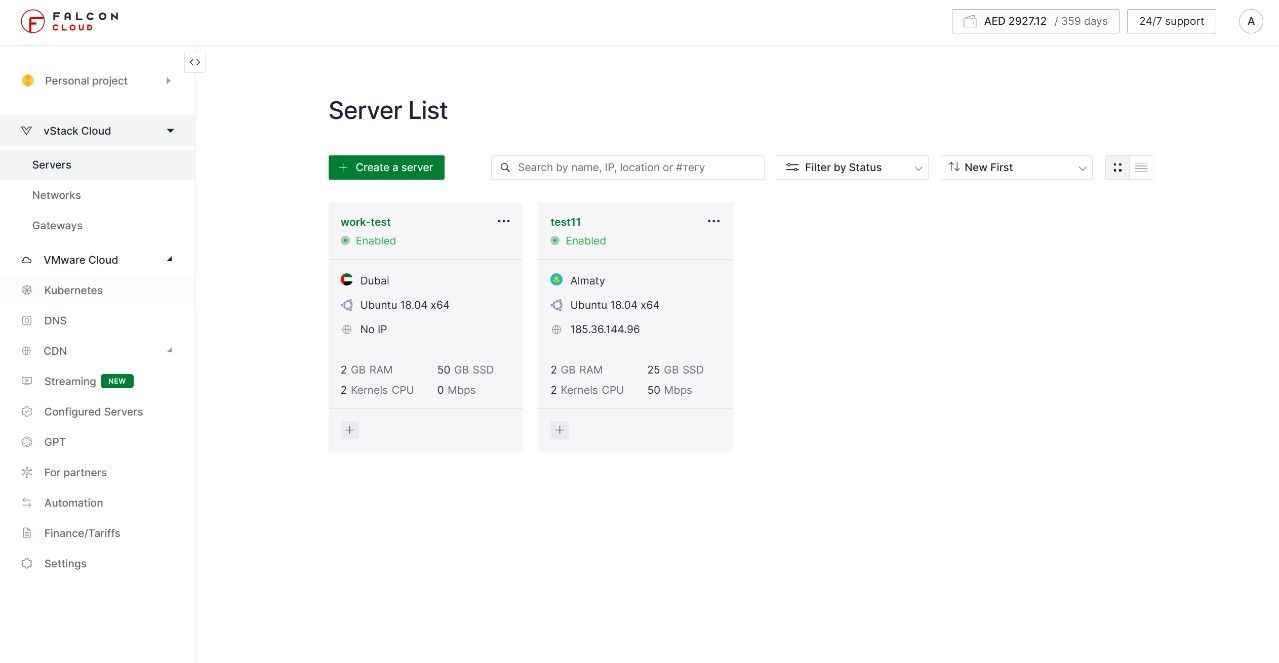
Task: Click the plus icon on test11 card
Action: [x=559, y=430]
